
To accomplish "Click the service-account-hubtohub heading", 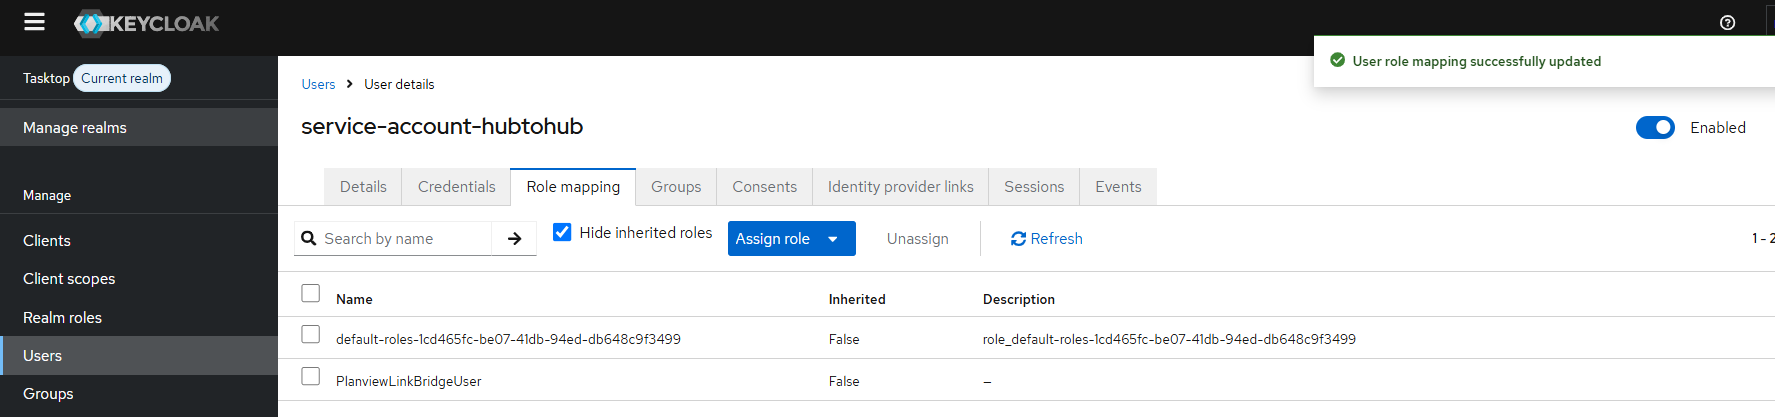I will click(x=442, y=126).
